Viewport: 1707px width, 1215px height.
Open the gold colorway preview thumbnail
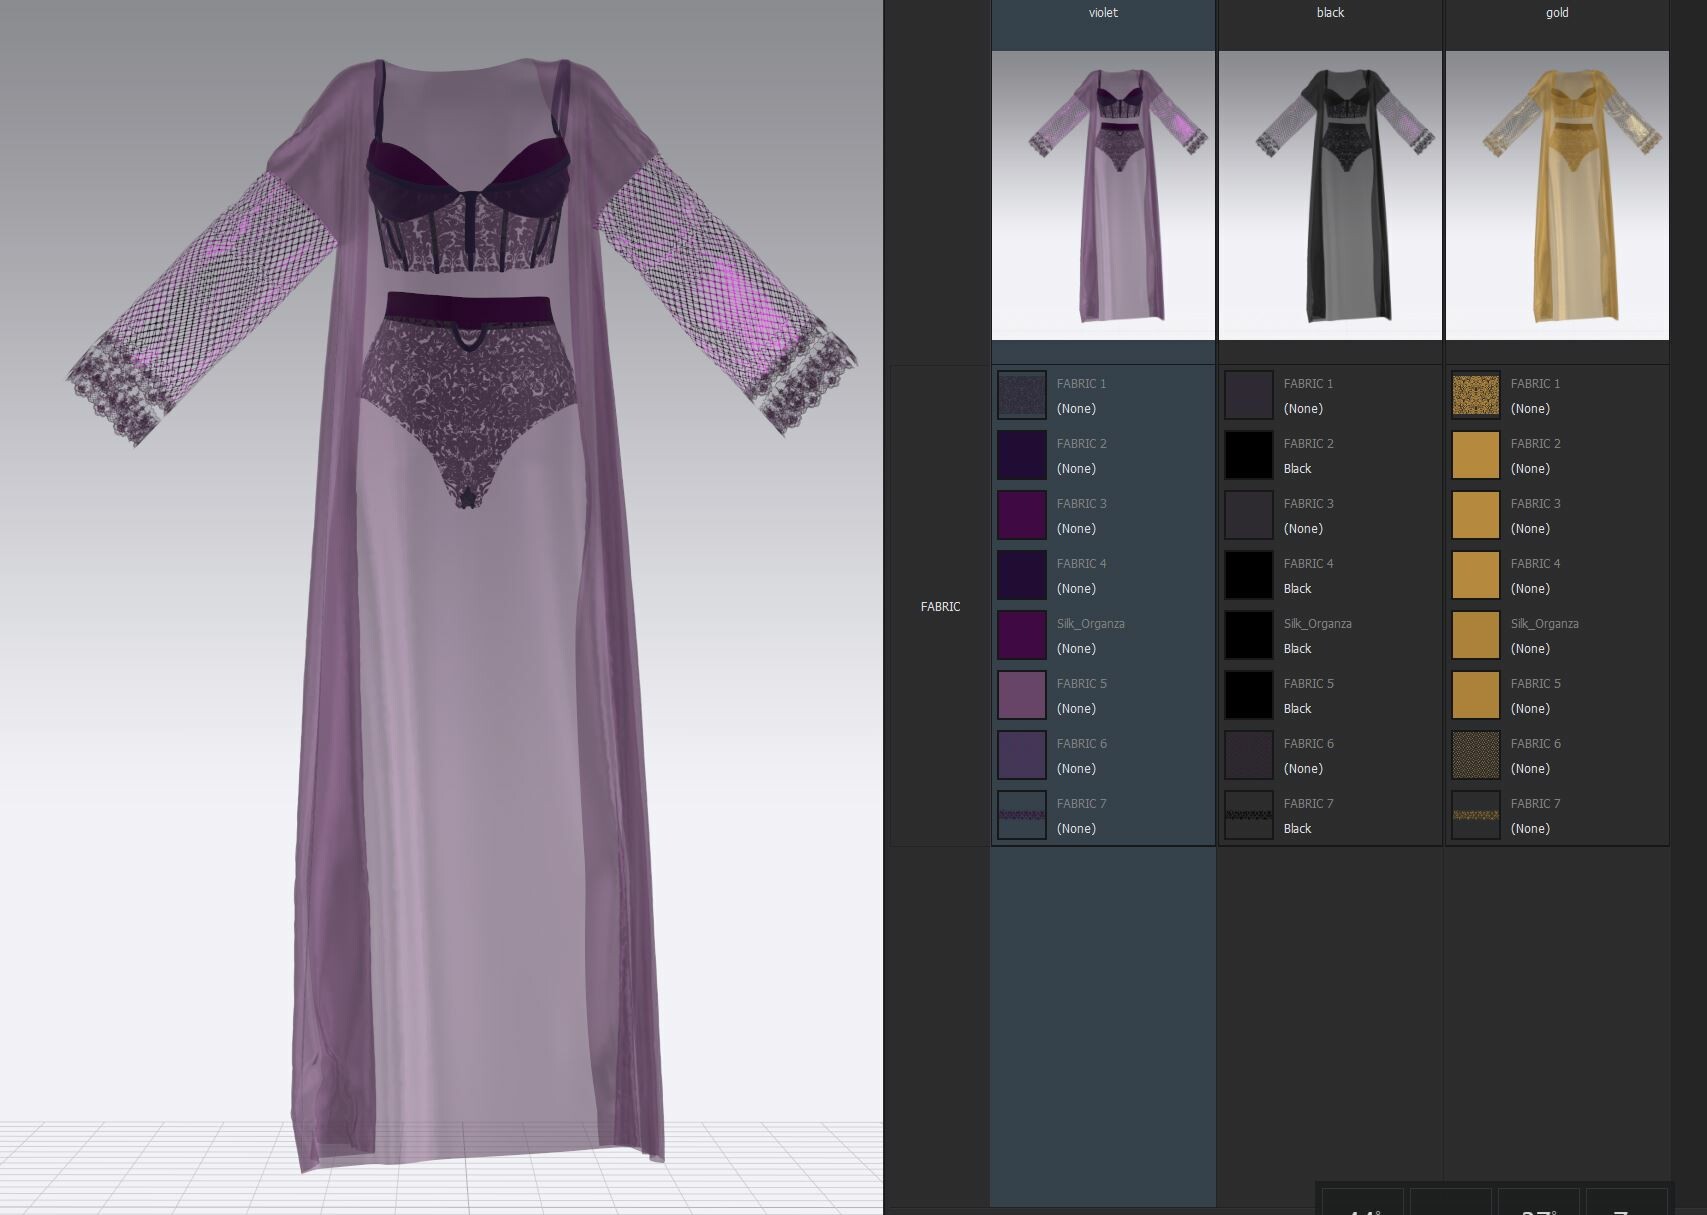pyautogui.click(x=1557, y=195)
